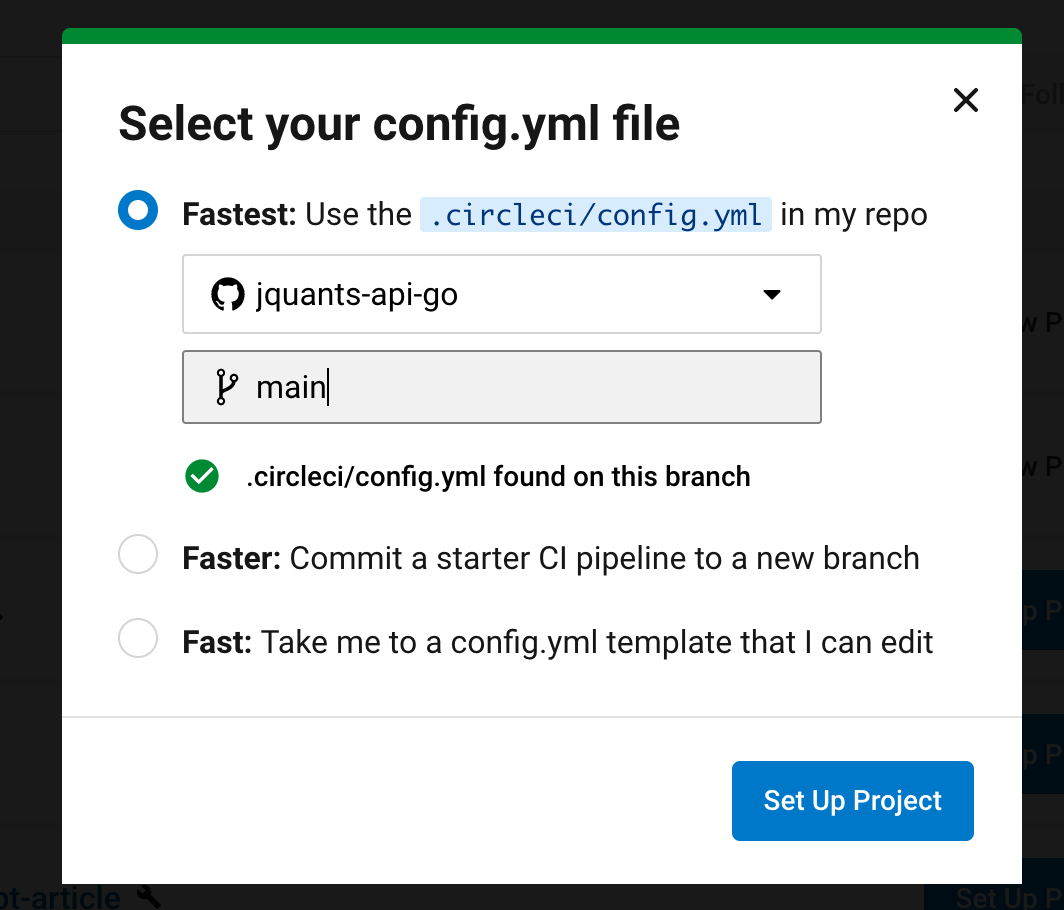Click the bold 'Fastest:' label text
Viewport: 1064px width, 910px height.
pos(239,215)
